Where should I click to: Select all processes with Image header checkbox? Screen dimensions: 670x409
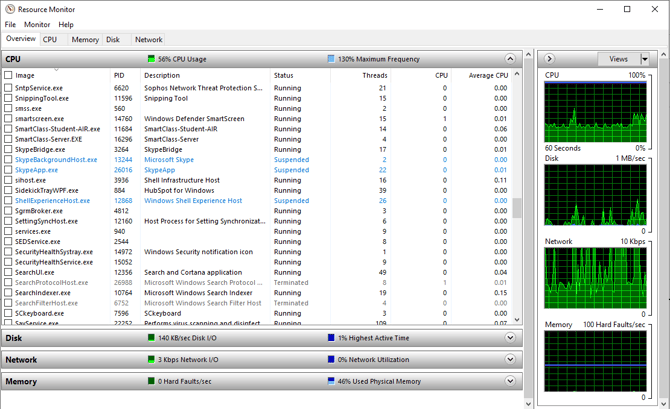pyautogui.click(x=8, y=75)
